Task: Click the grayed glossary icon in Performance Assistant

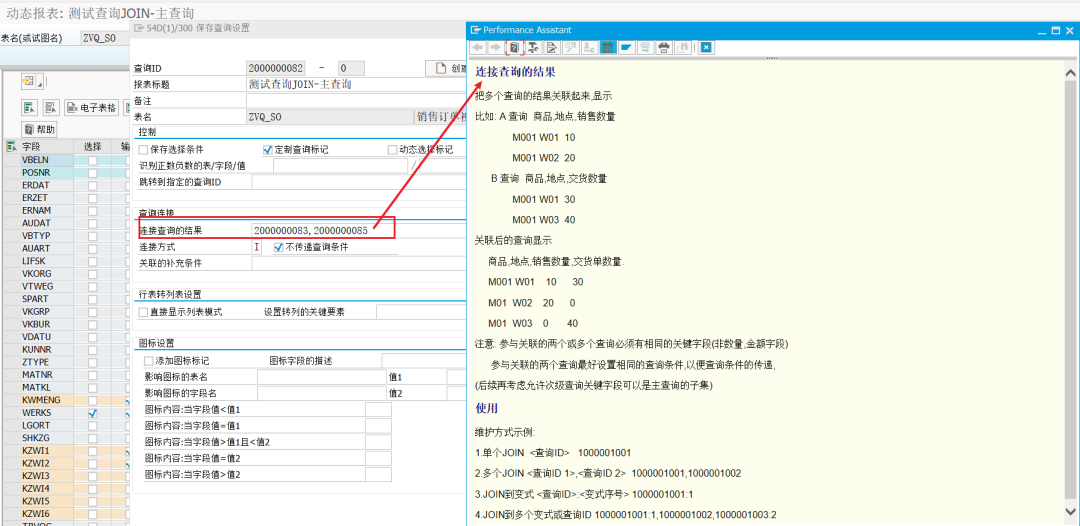Action: click(x=571, y=48)
